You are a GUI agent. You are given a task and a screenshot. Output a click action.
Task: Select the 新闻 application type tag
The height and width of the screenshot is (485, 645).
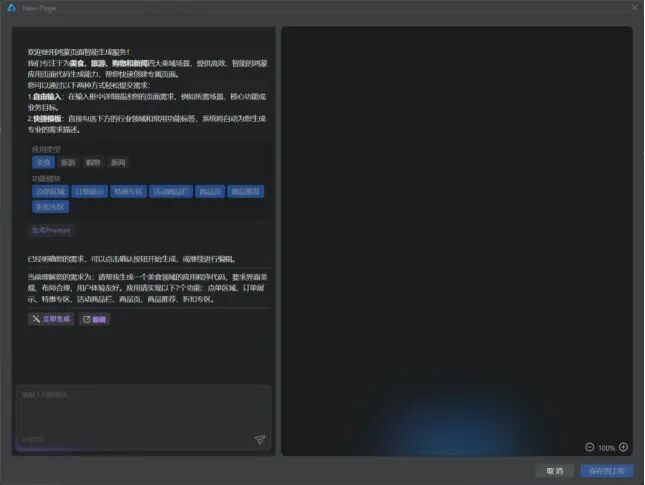tap(118, 162)
